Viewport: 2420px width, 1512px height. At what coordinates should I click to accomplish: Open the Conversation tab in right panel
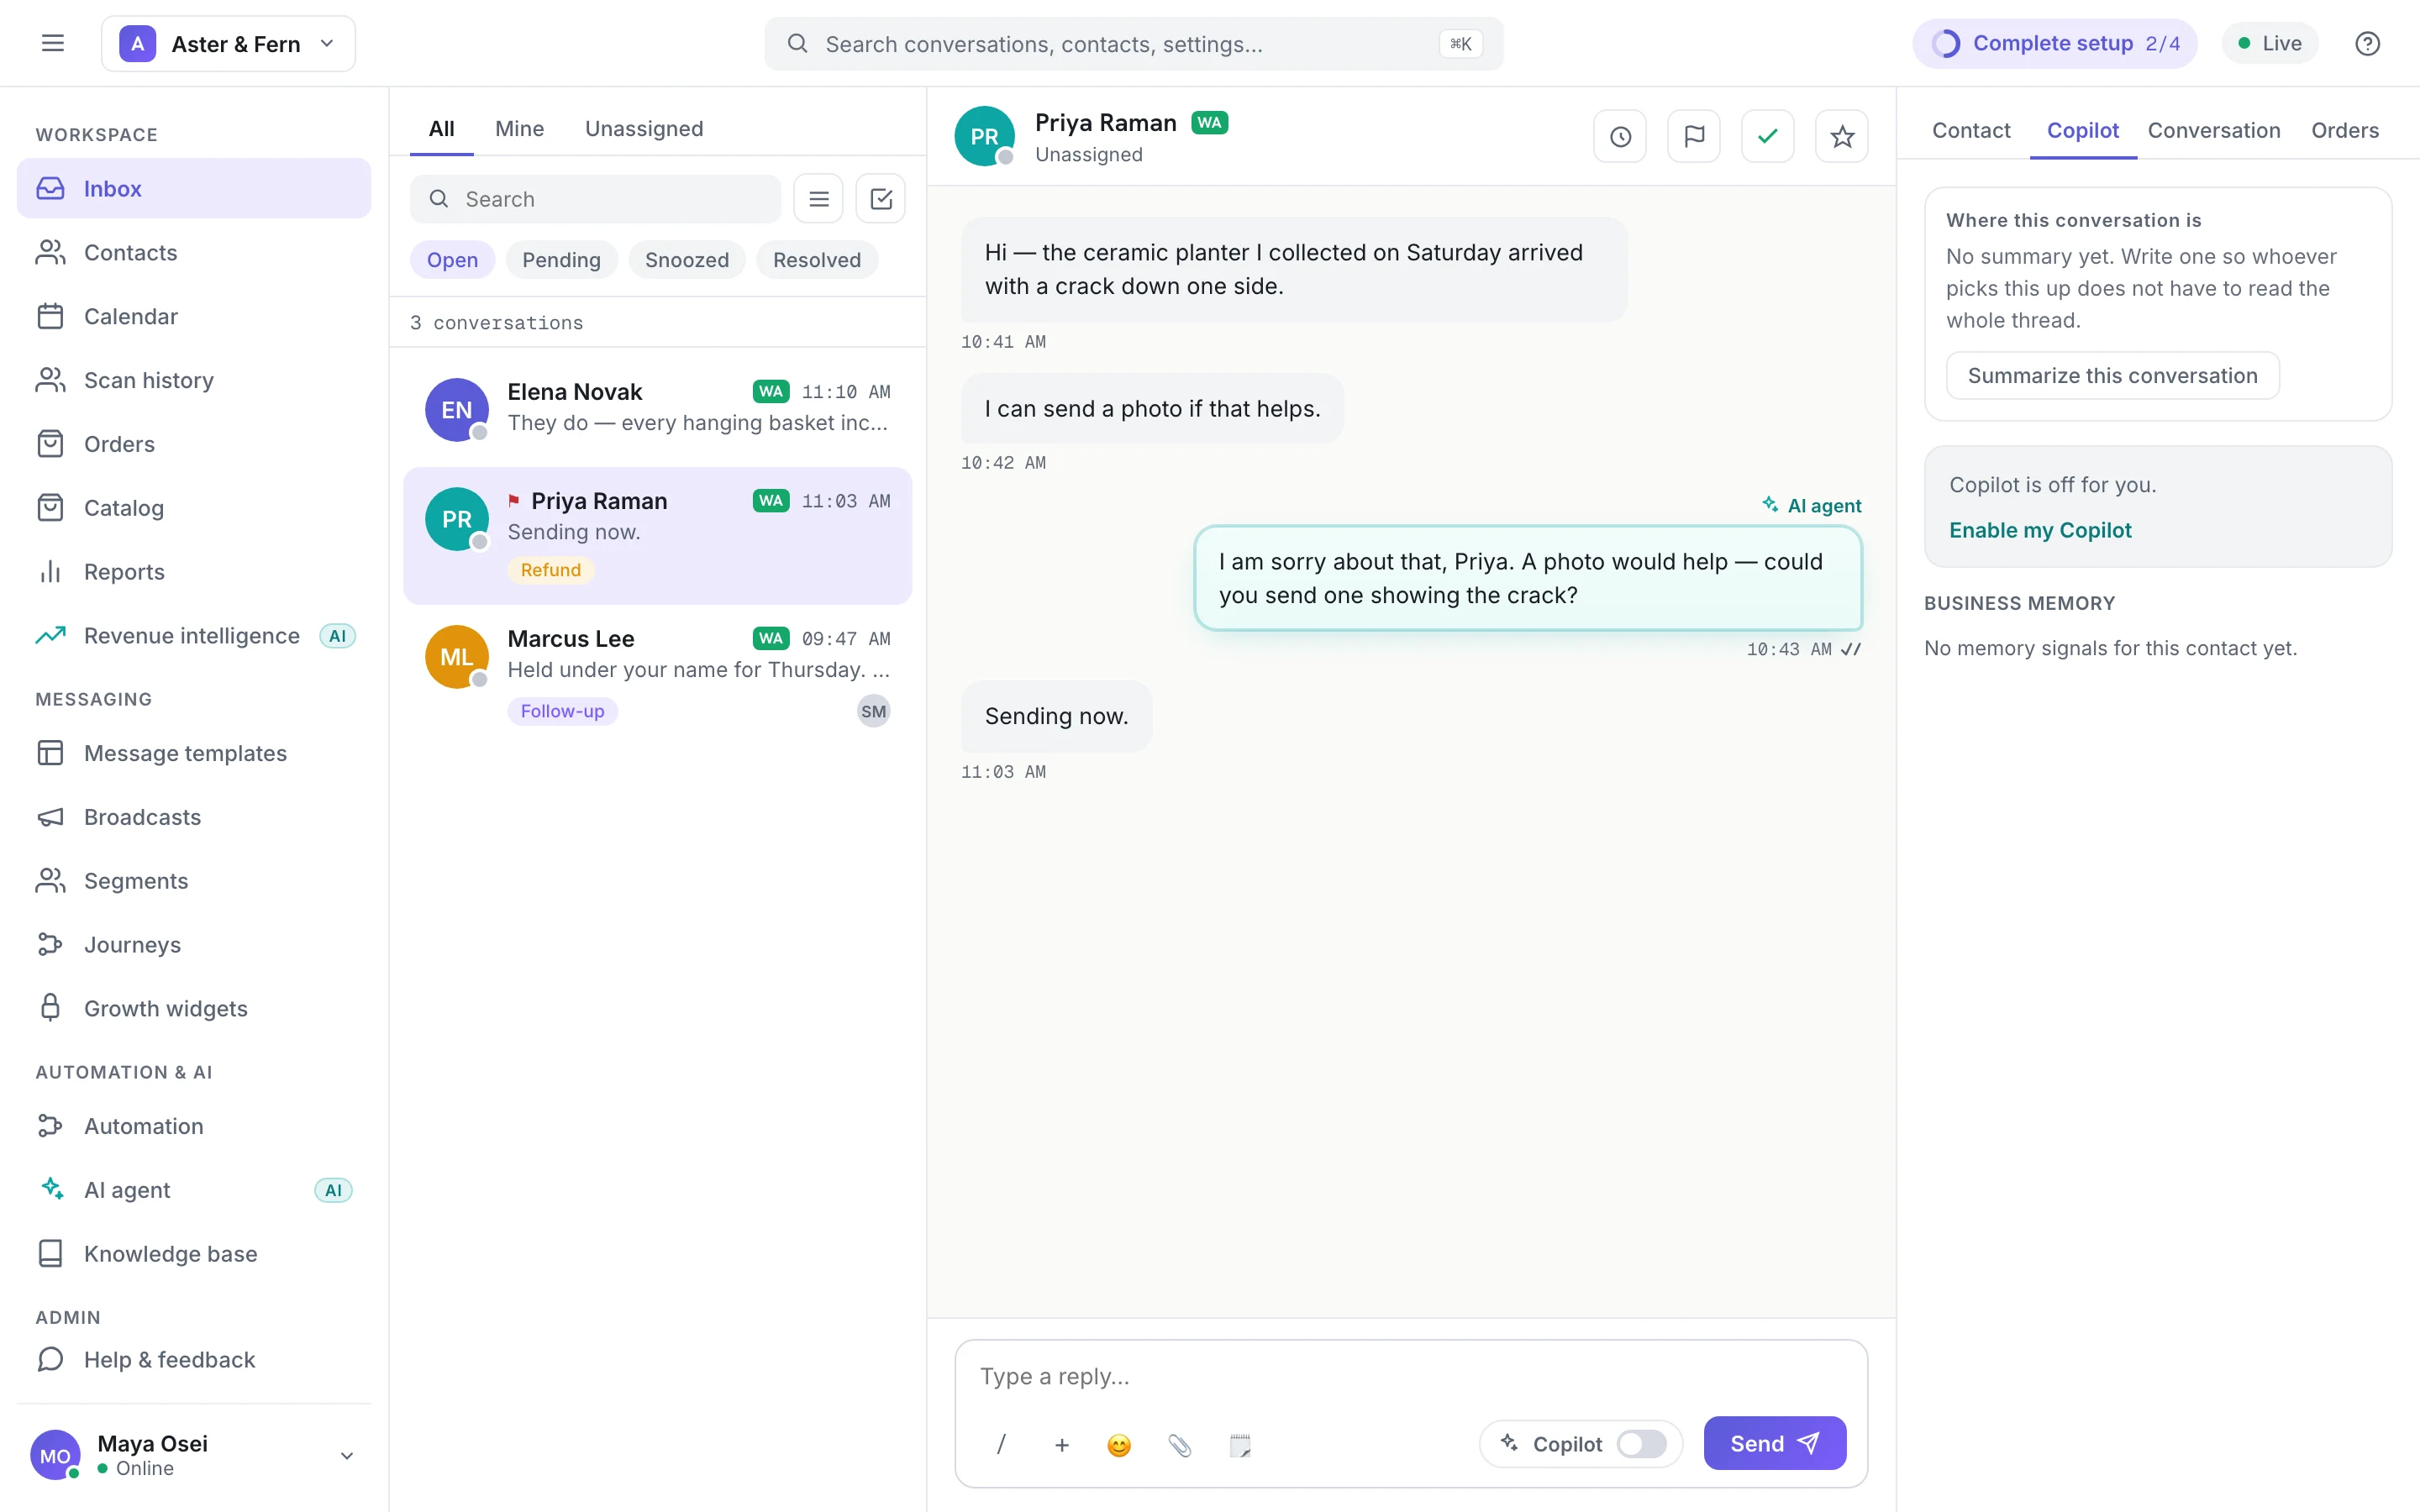(2214, 131)
